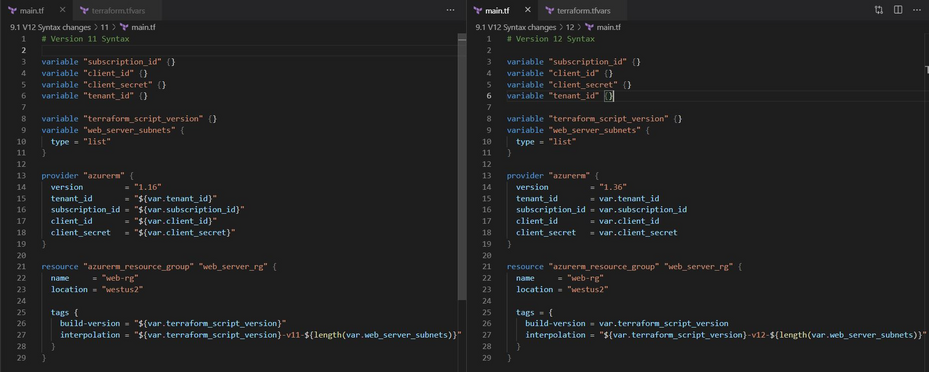Click Terraform icon on Version 11 main.tf tab
929x372 pixels.
click(12, 11)
